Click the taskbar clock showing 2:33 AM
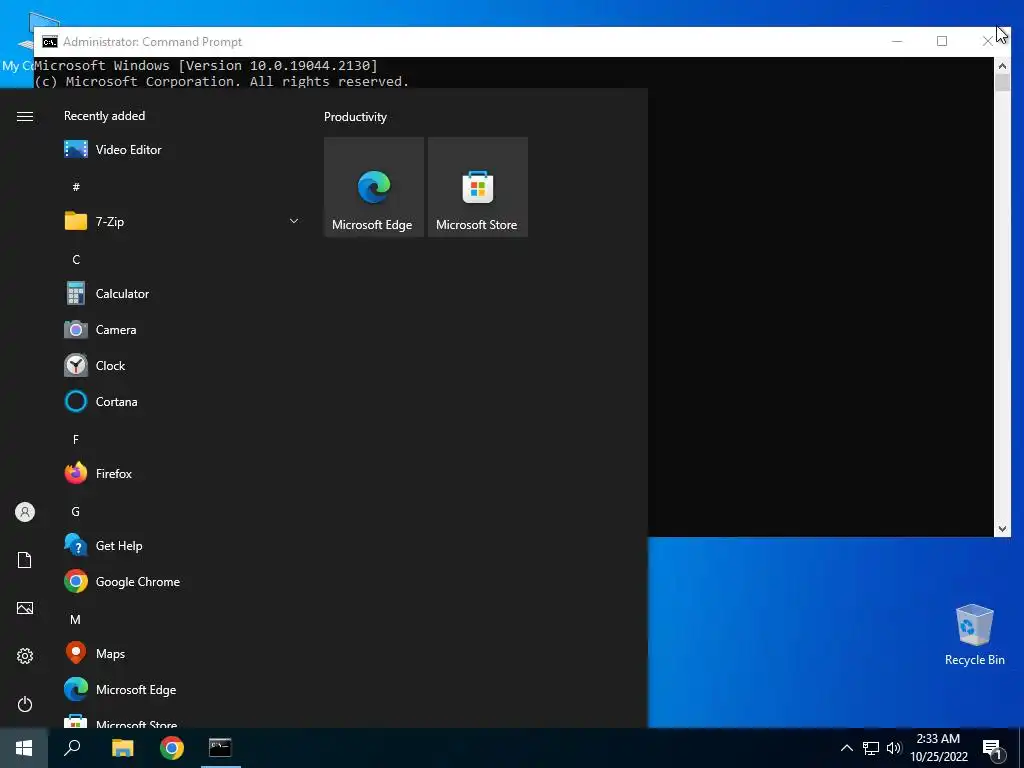 coord(938,748)
